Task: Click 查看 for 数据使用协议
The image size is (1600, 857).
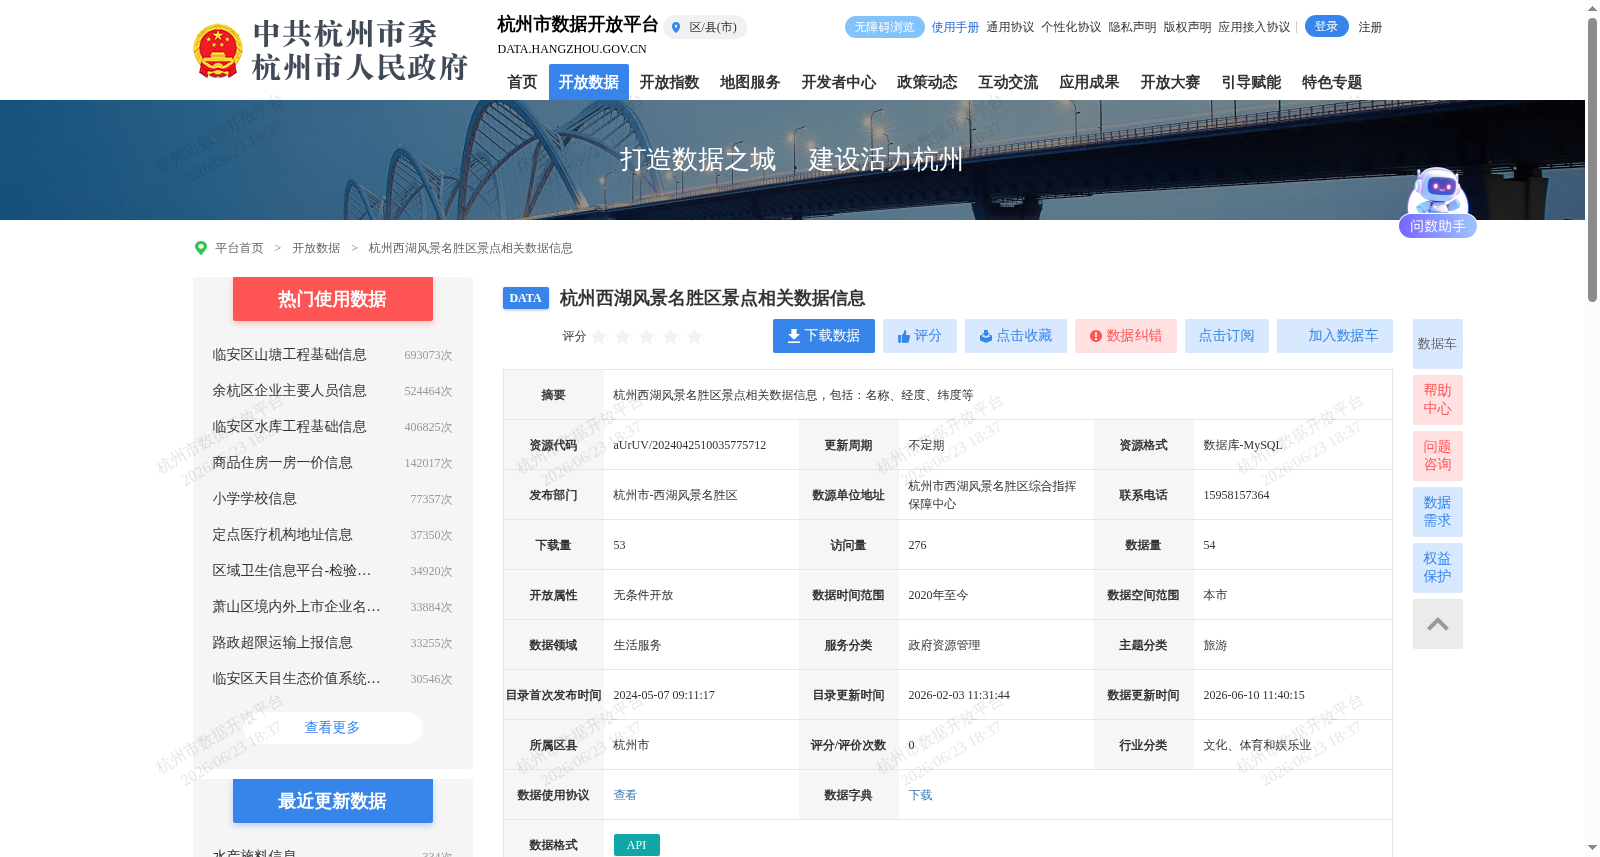Action: tap(625, 795)
